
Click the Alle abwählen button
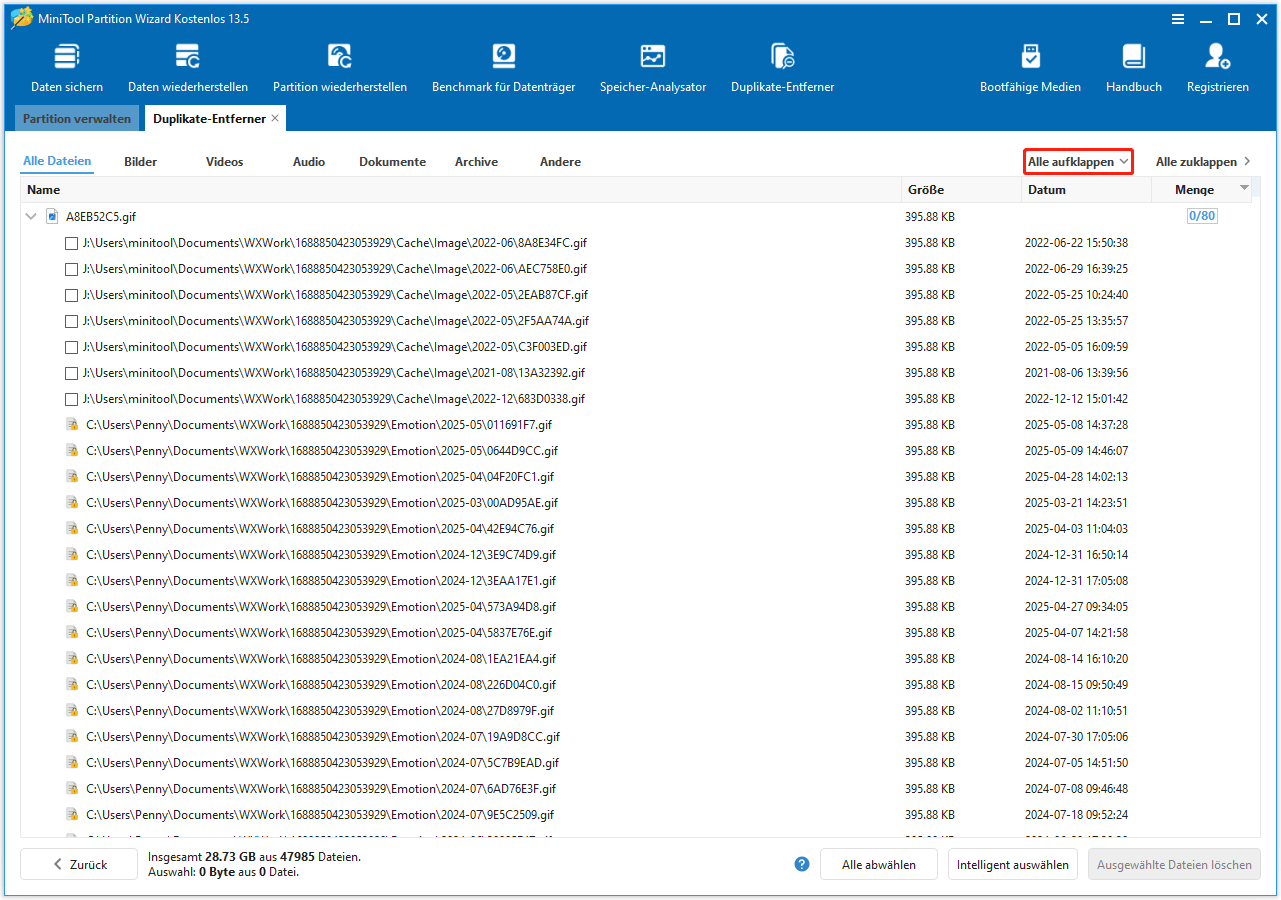[878, 864]
